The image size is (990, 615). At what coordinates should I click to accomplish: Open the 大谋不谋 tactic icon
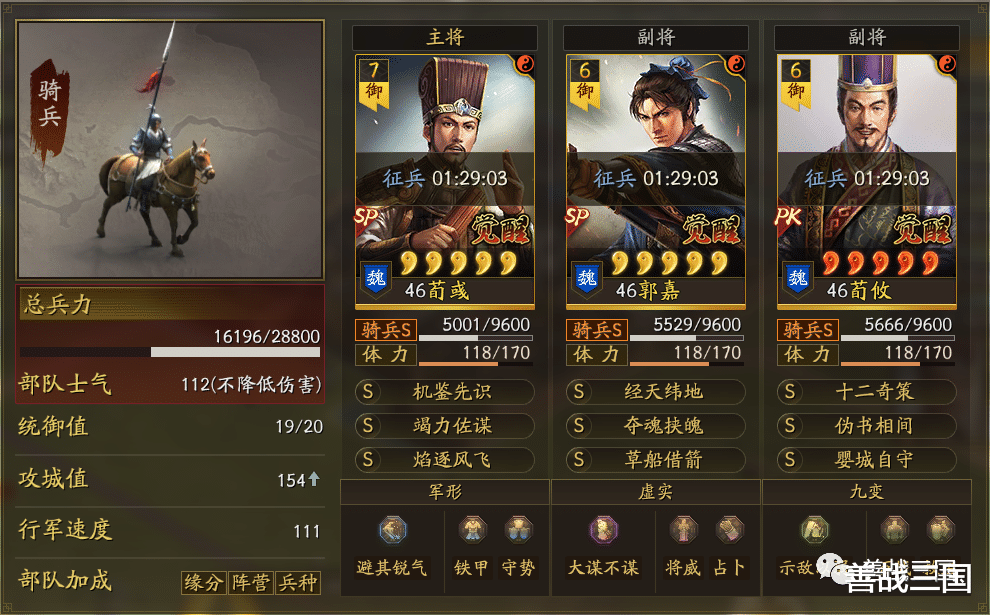[x=604, y=530]
